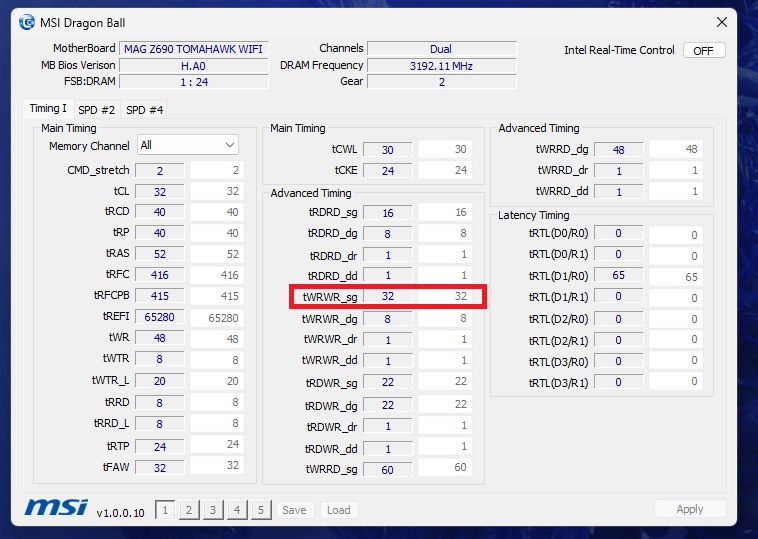The height and width of the screenshot is (539, 758).
Task: Close the MSI Dragon Ball window
Action: tap(722, 22)
